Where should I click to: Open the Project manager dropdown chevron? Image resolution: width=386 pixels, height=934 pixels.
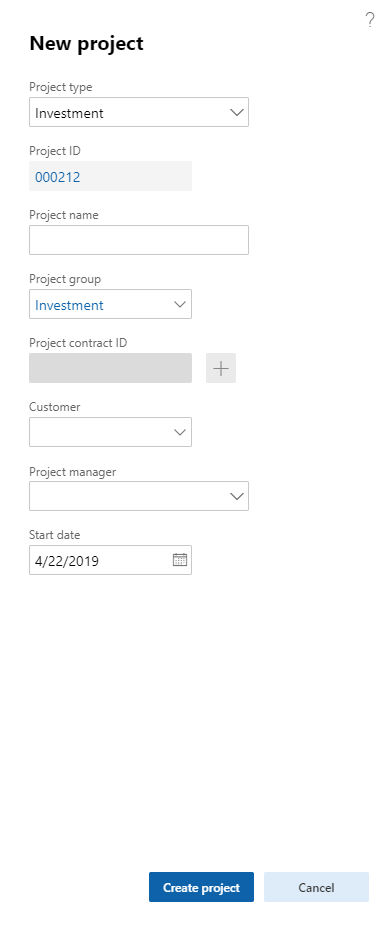236,496
